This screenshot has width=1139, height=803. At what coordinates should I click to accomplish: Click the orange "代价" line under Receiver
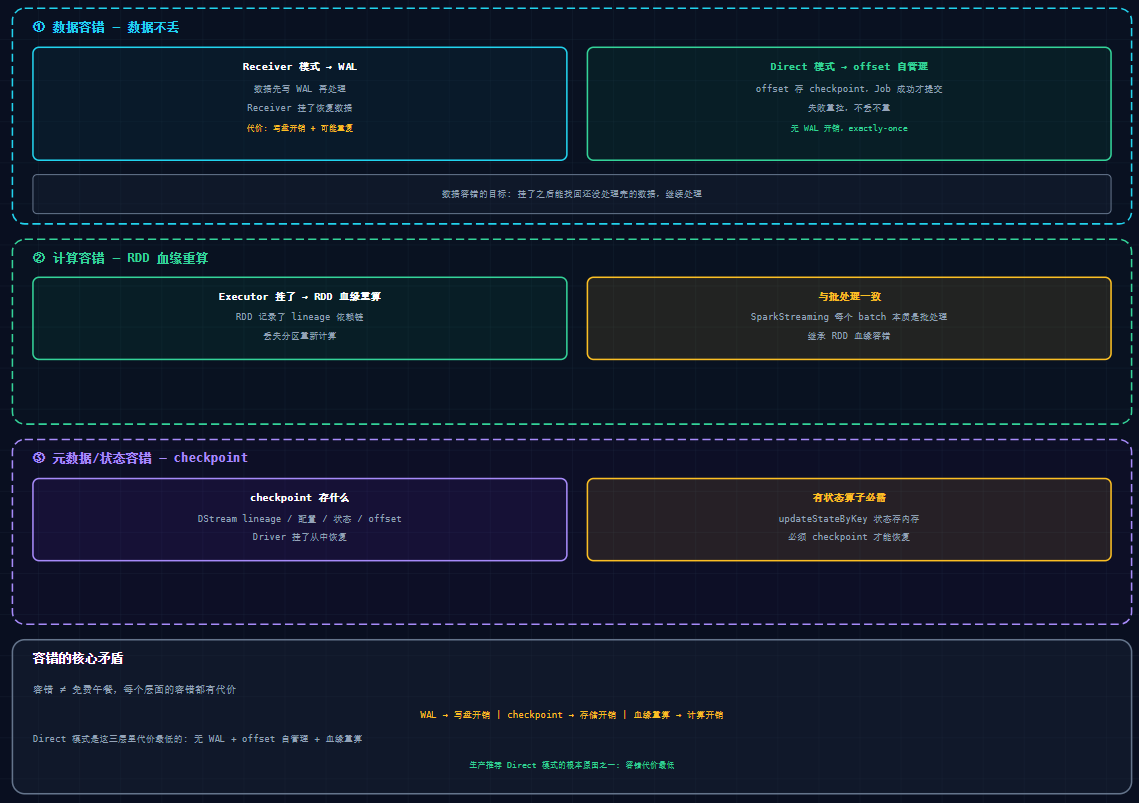coord(299,128)
